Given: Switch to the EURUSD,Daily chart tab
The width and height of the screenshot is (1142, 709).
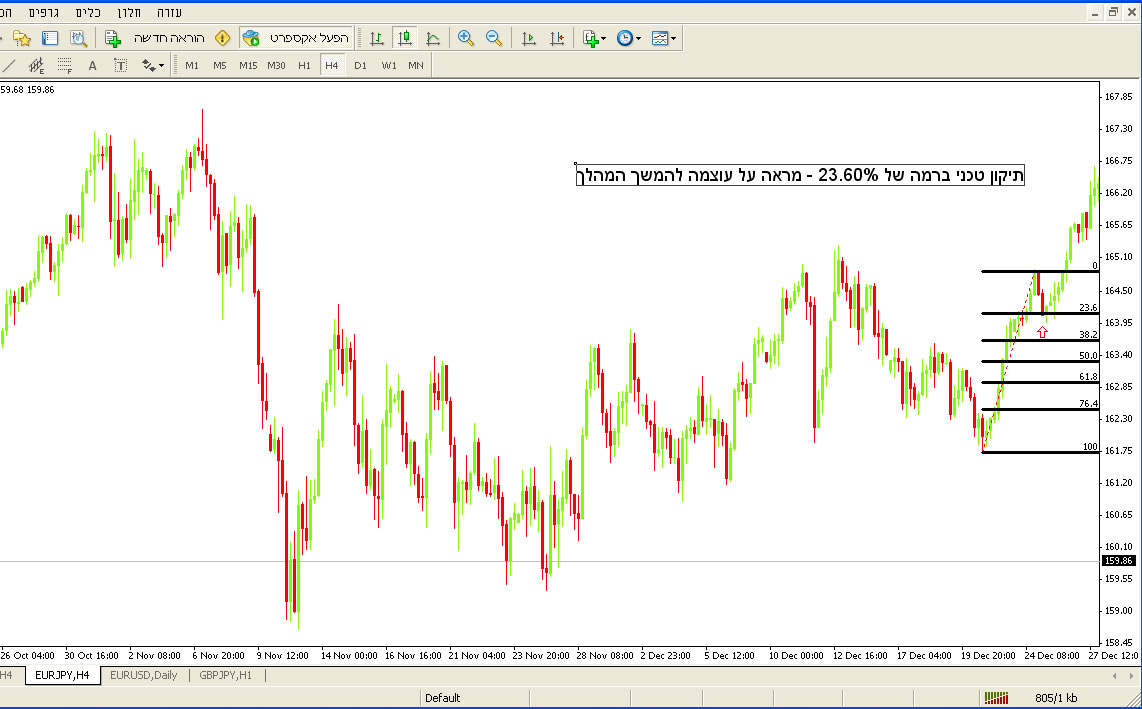Looking at the screenshot, I should [x=143, y=675].
